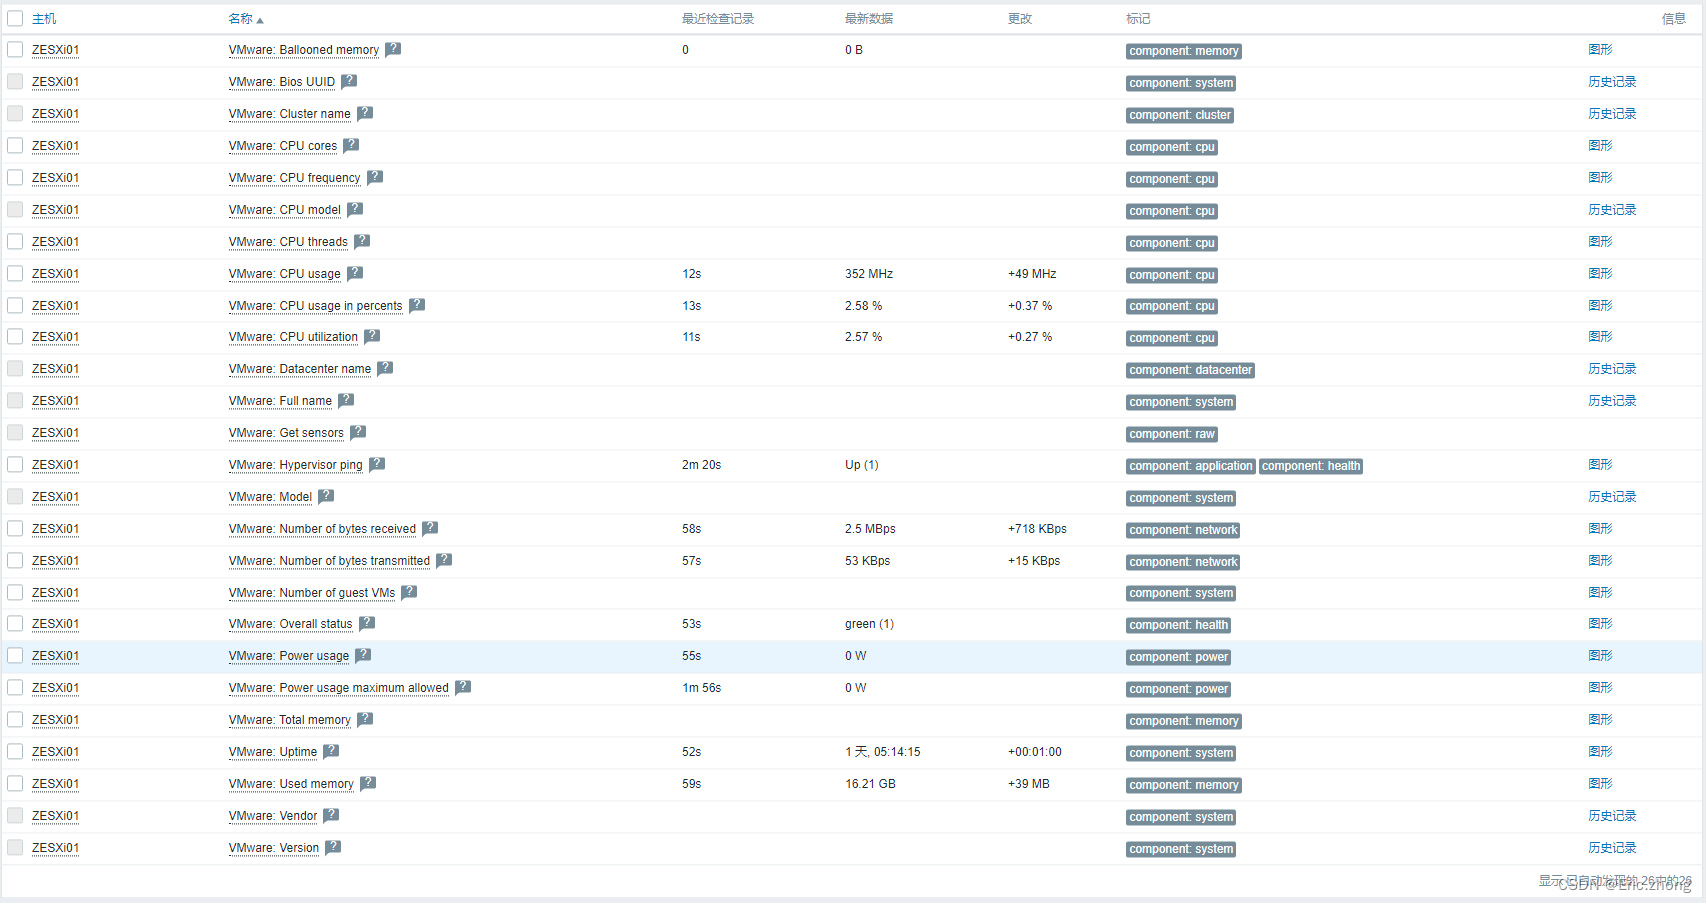
Task: Click component: raw tag
Action: coord(1172,434)
